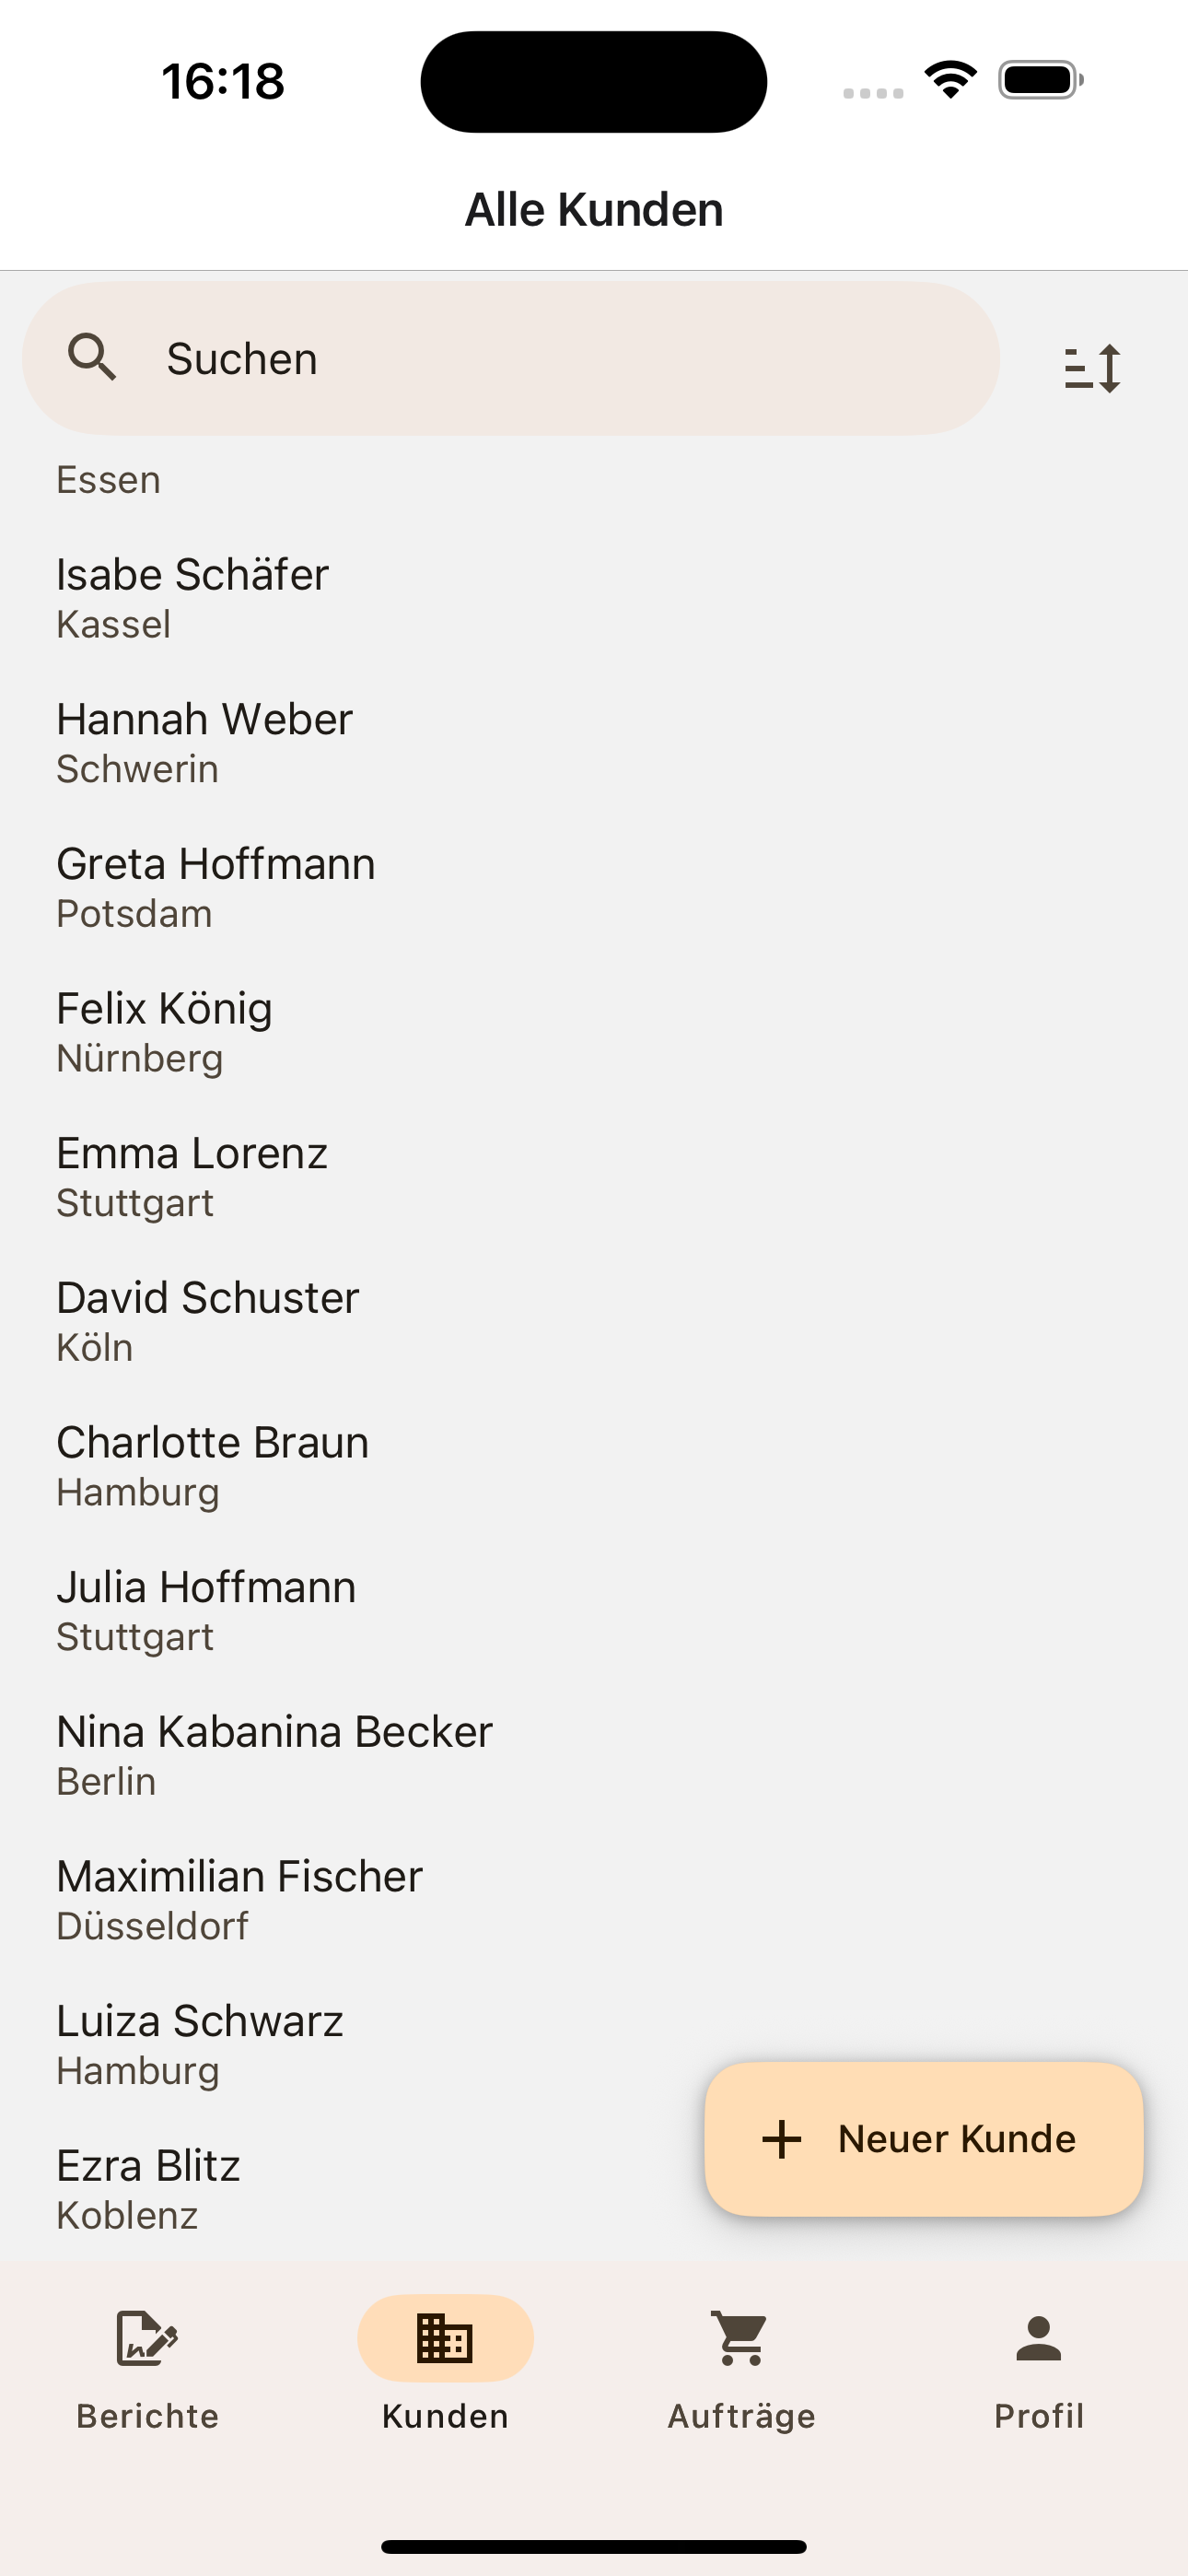This screenshot has width=1188, height=2576.
Task: Select Emma Lorenz in the list
Action: pos(594,1177)
